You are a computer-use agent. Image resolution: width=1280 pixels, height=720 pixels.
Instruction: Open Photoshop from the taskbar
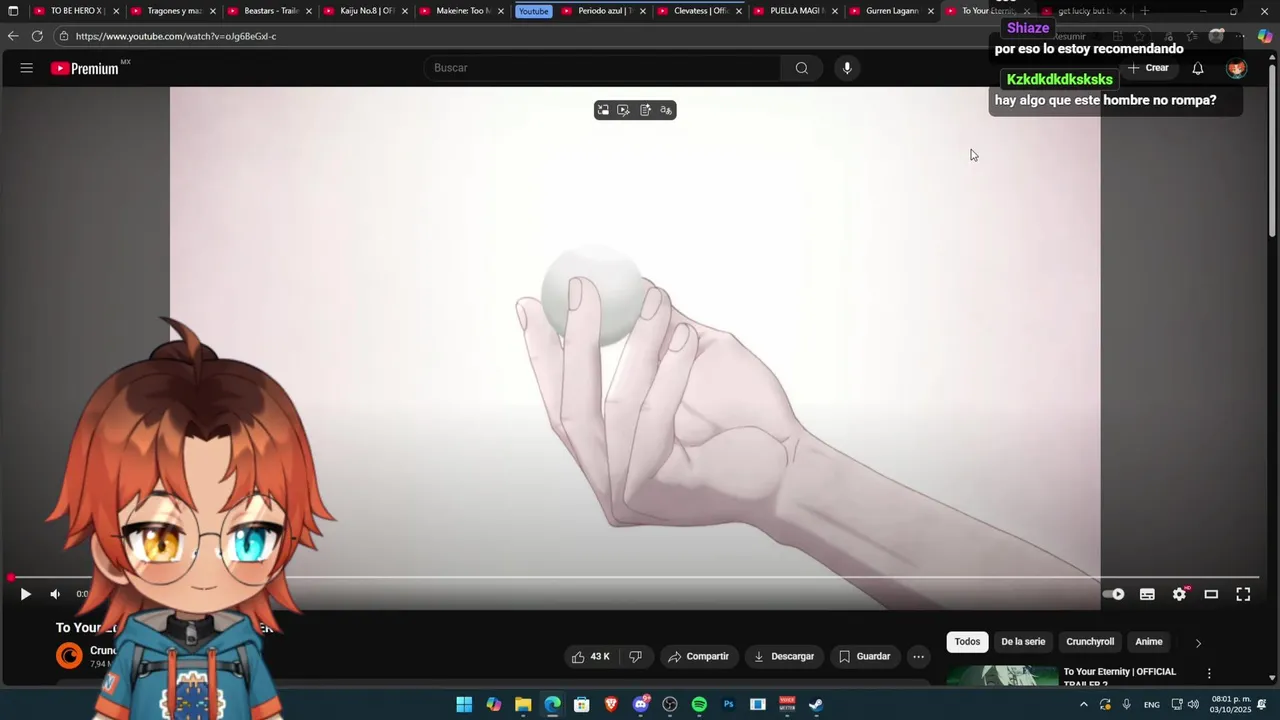point(728,704)
